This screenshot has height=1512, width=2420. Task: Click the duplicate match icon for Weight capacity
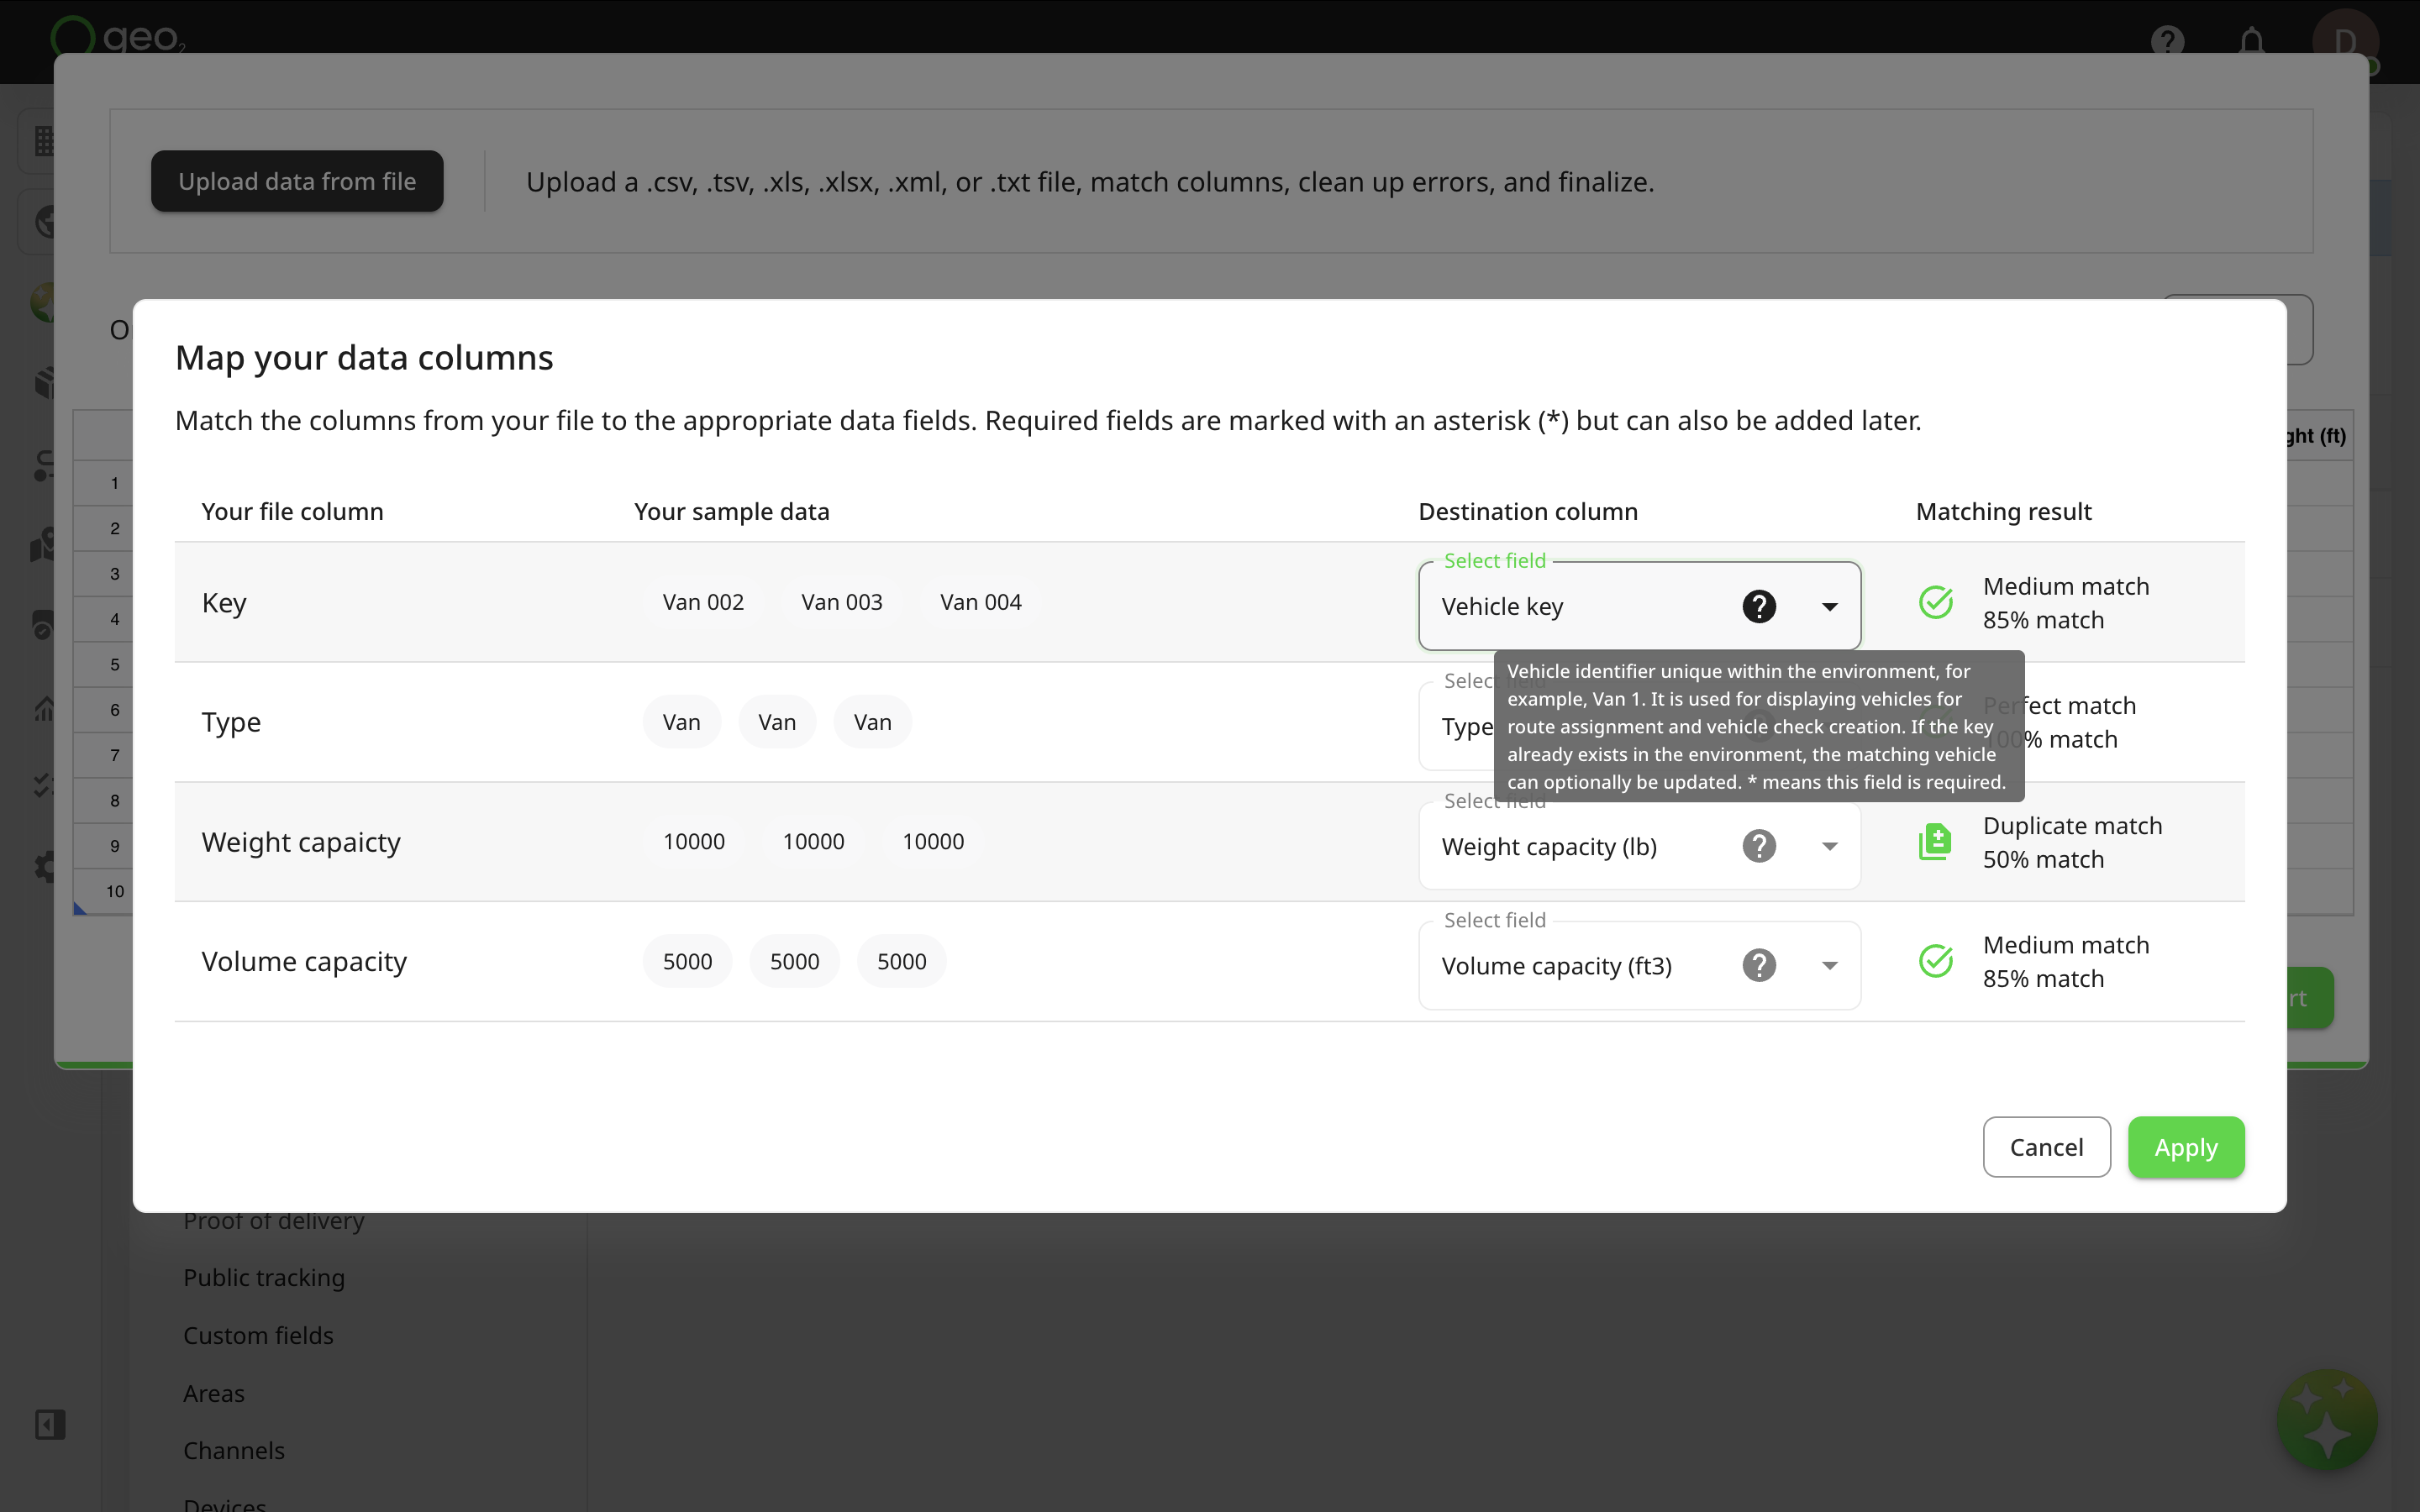click(1936, 842)
